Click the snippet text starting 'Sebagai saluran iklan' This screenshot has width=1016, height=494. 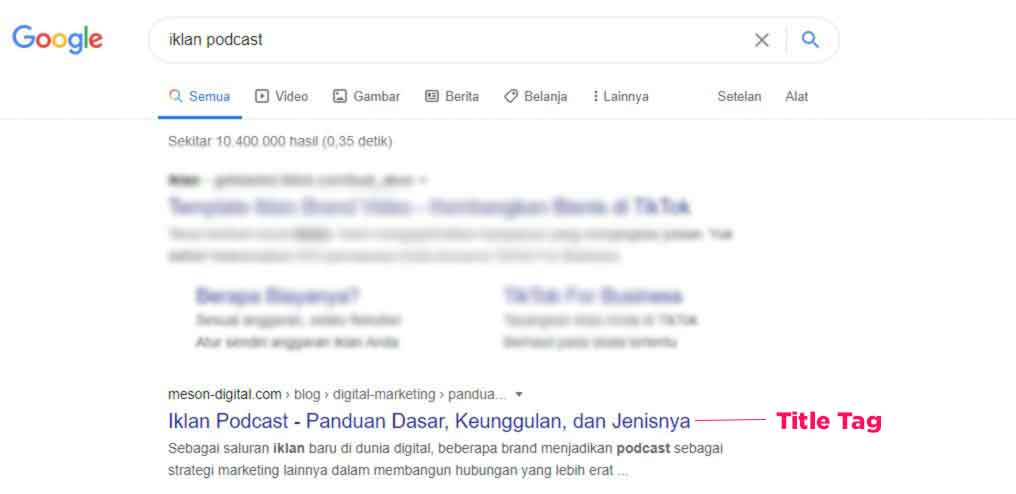[x=445, y=460]
